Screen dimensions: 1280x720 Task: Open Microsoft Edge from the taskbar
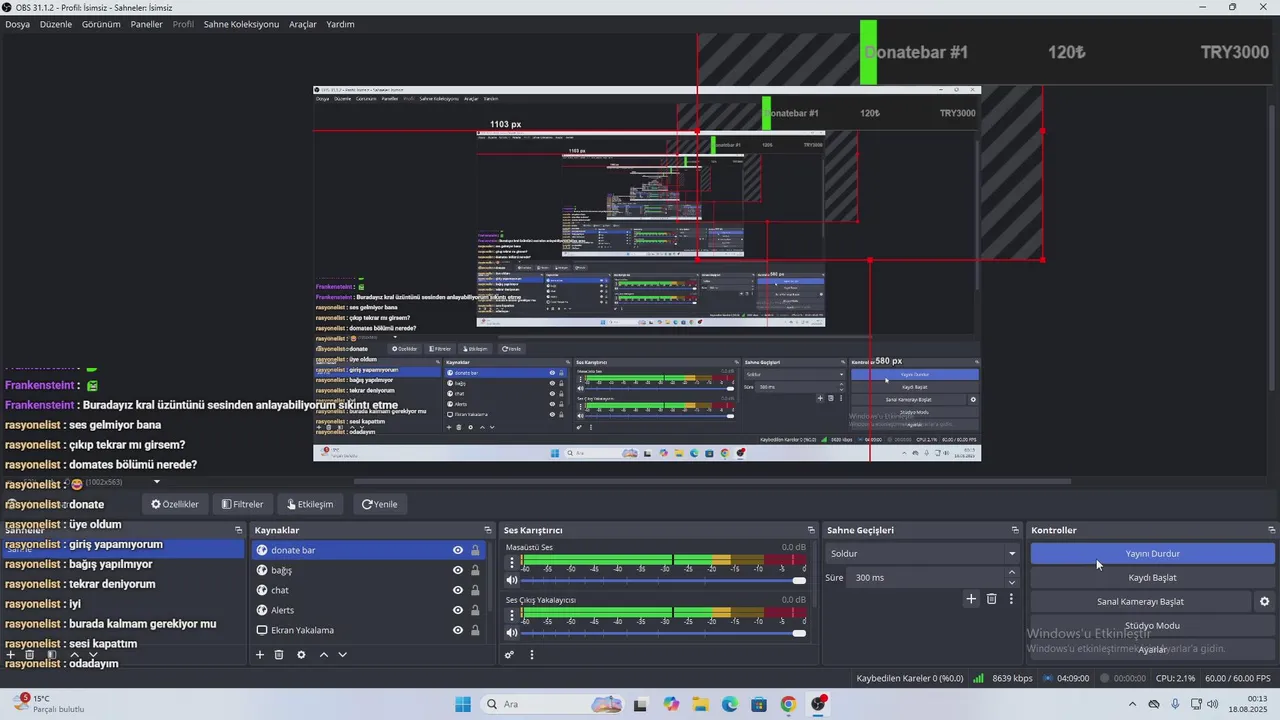tap(730, 704)
